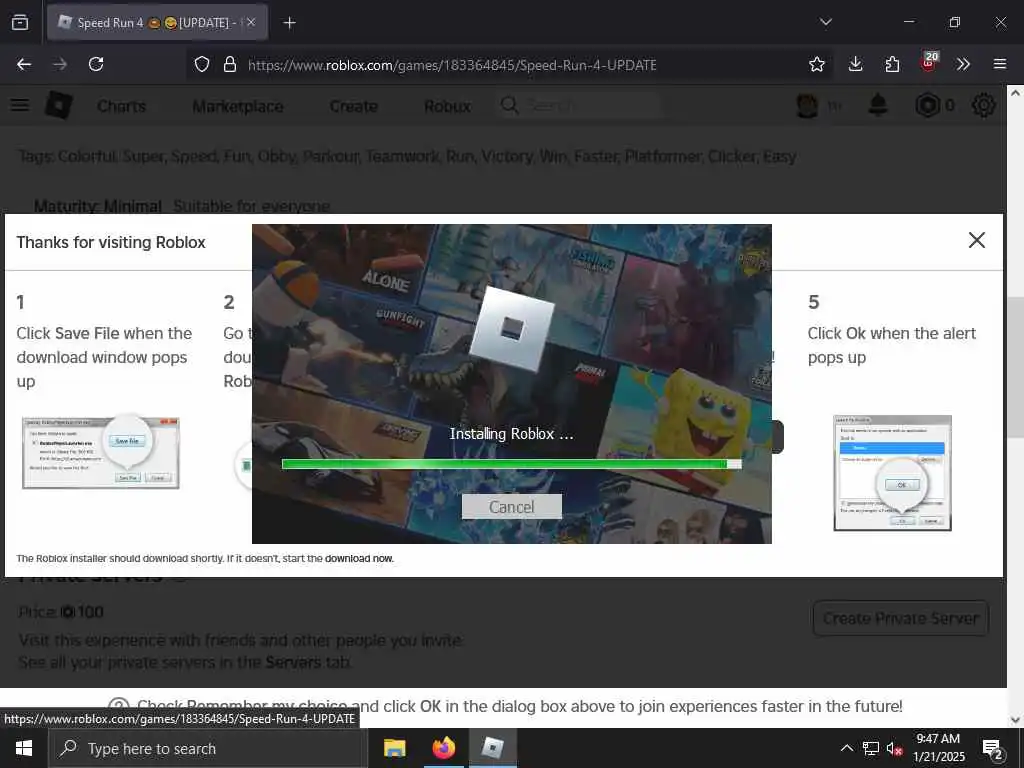This screenshot has height=768, width=1024.
Task: Click the Installing Roblox progress bar
Action: pos(511,464)
